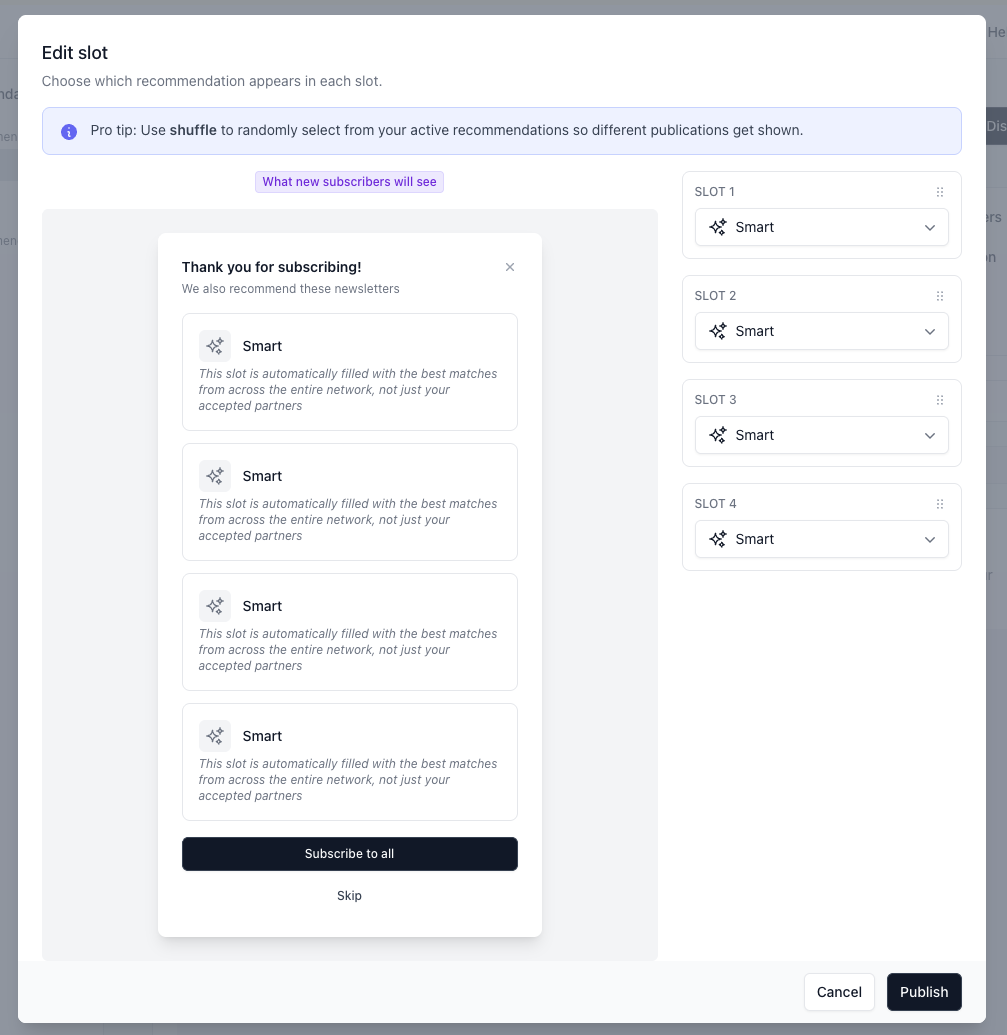Click the What new subscribers will see label
The width and height of the screenshot is (1007, 1035).
click(349, 182)
